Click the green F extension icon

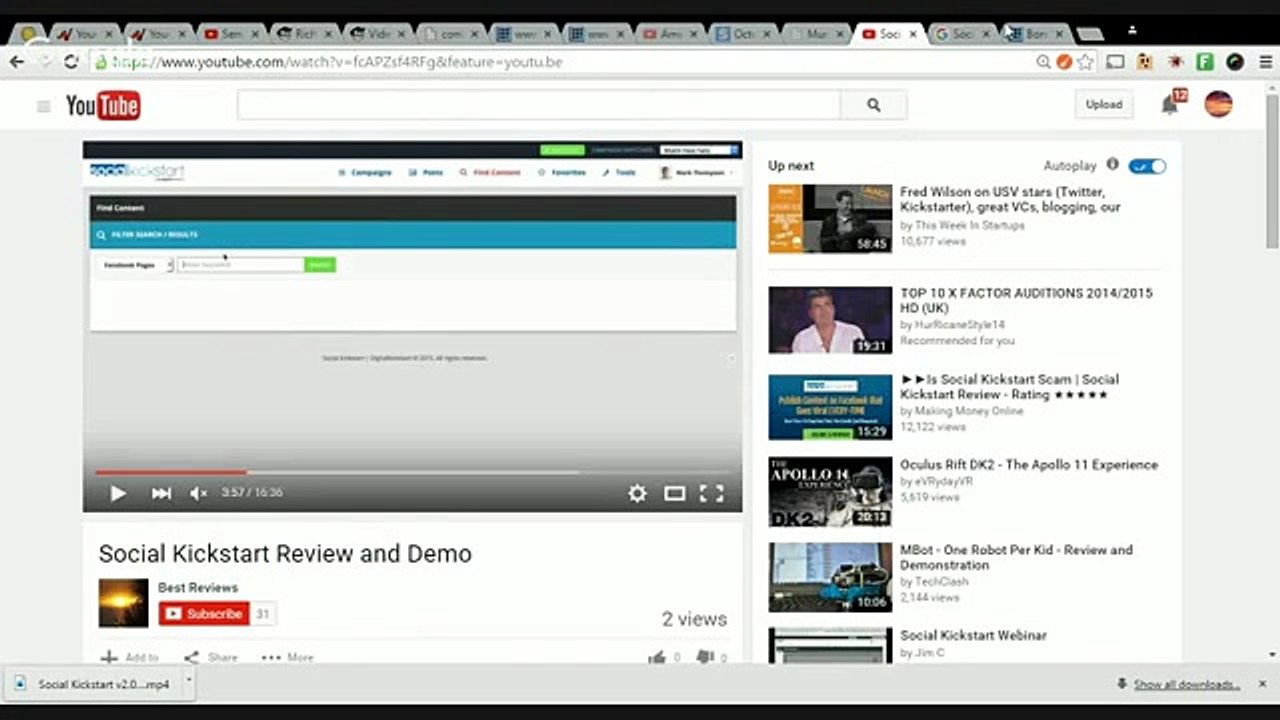point(1205,62)
